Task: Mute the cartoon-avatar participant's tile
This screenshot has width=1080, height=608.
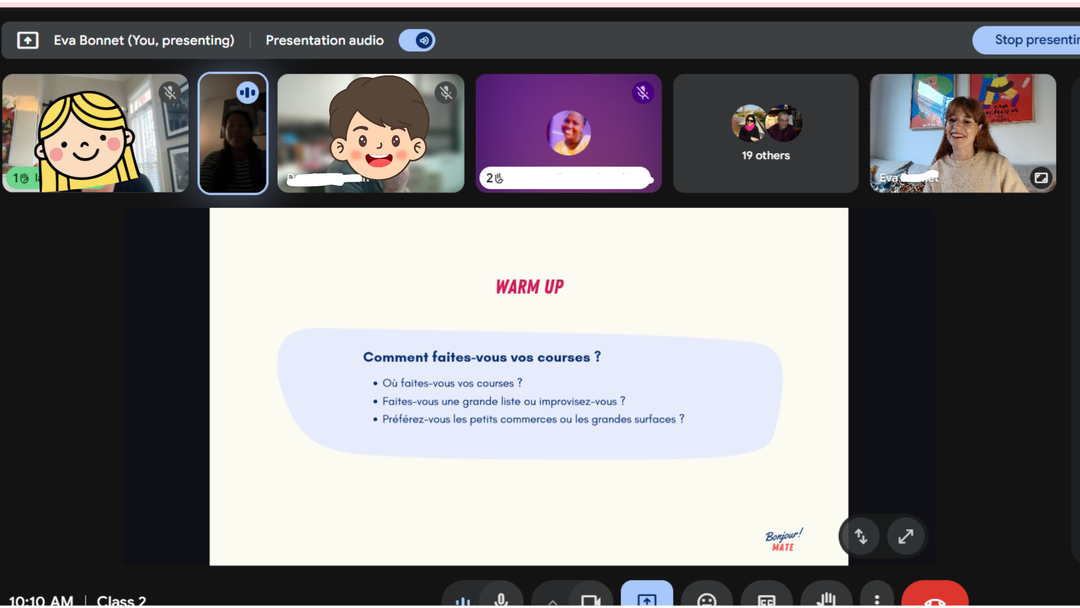Action: pos(446,92)
